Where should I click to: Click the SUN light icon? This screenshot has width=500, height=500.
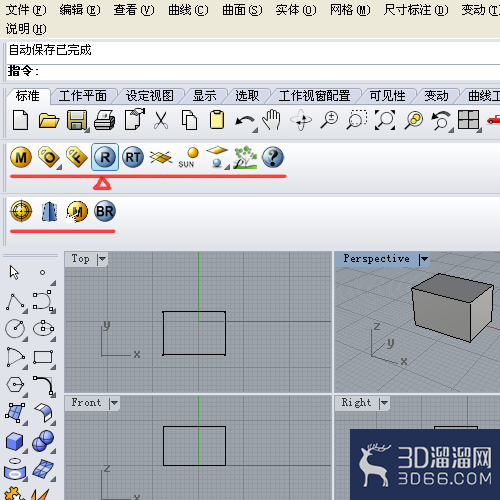pos(188,157)
